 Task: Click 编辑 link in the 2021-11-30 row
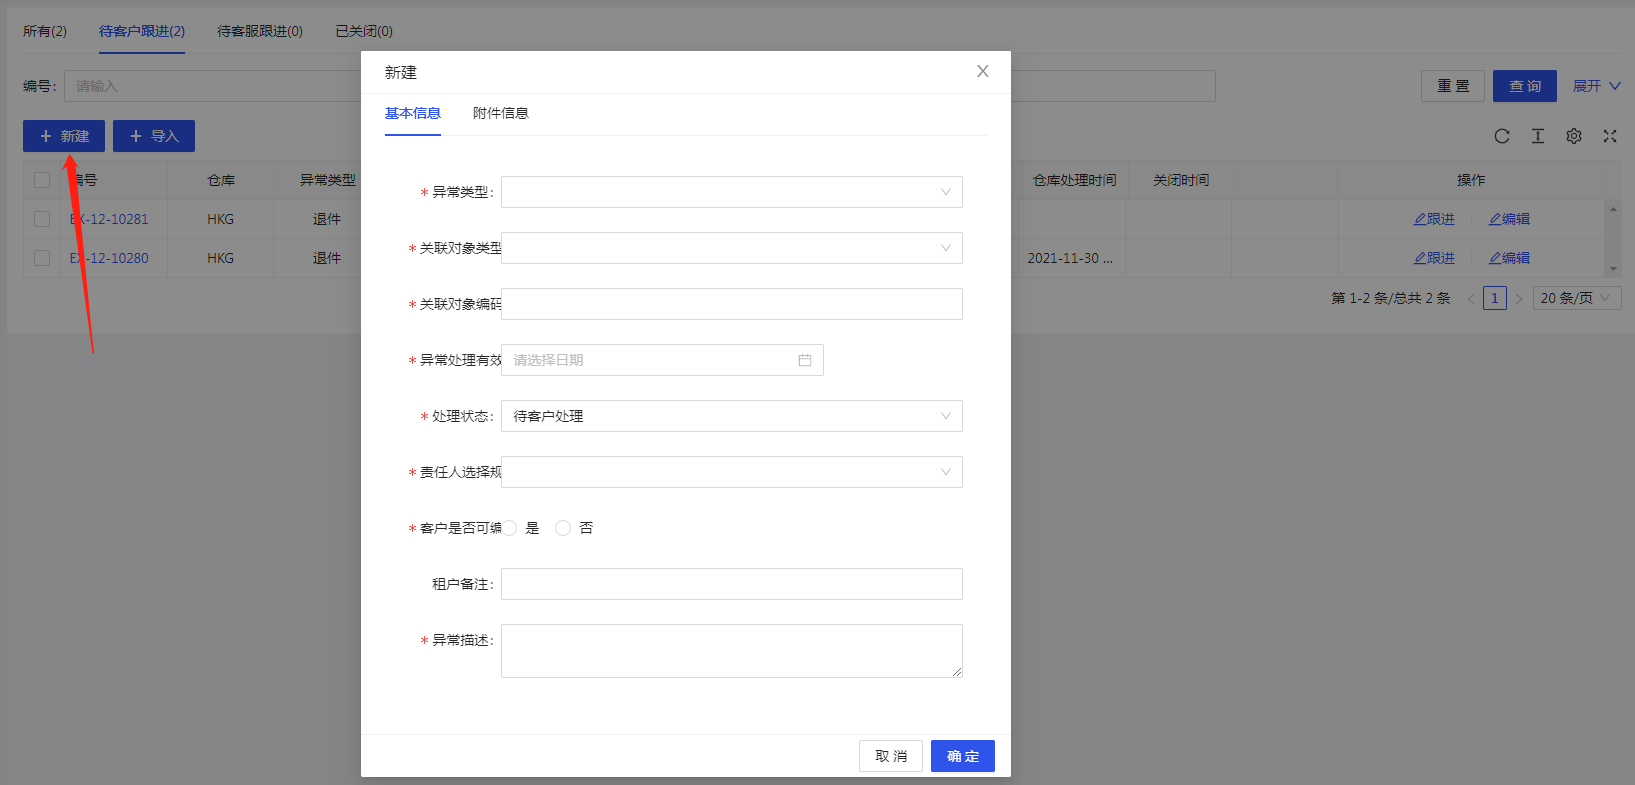coord(1509,258)
